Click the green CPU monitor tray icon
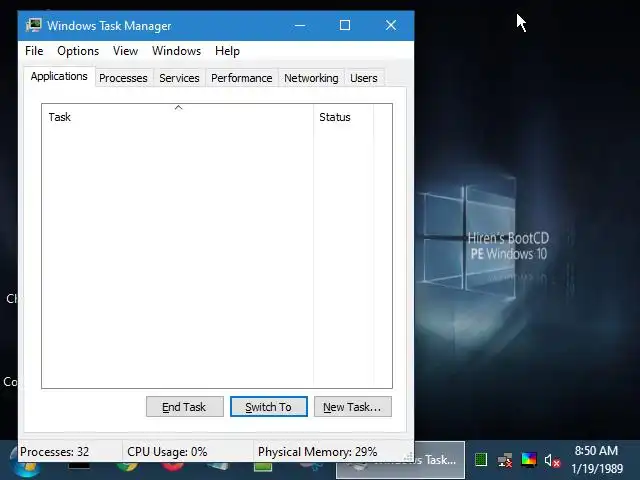The image size is (640, 480). (x=481, y=460)
